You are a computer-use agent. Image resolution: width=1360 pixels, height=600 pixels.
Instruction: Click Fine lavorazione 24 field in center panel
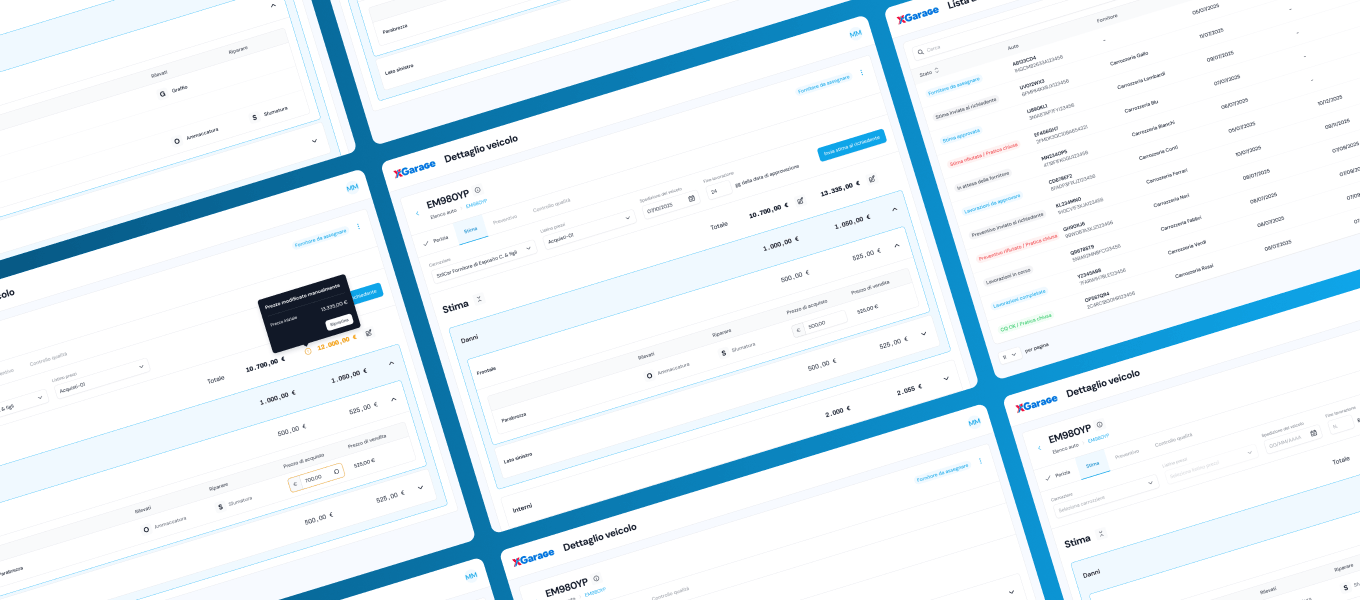pyautogui.click(x=718, y=190)
